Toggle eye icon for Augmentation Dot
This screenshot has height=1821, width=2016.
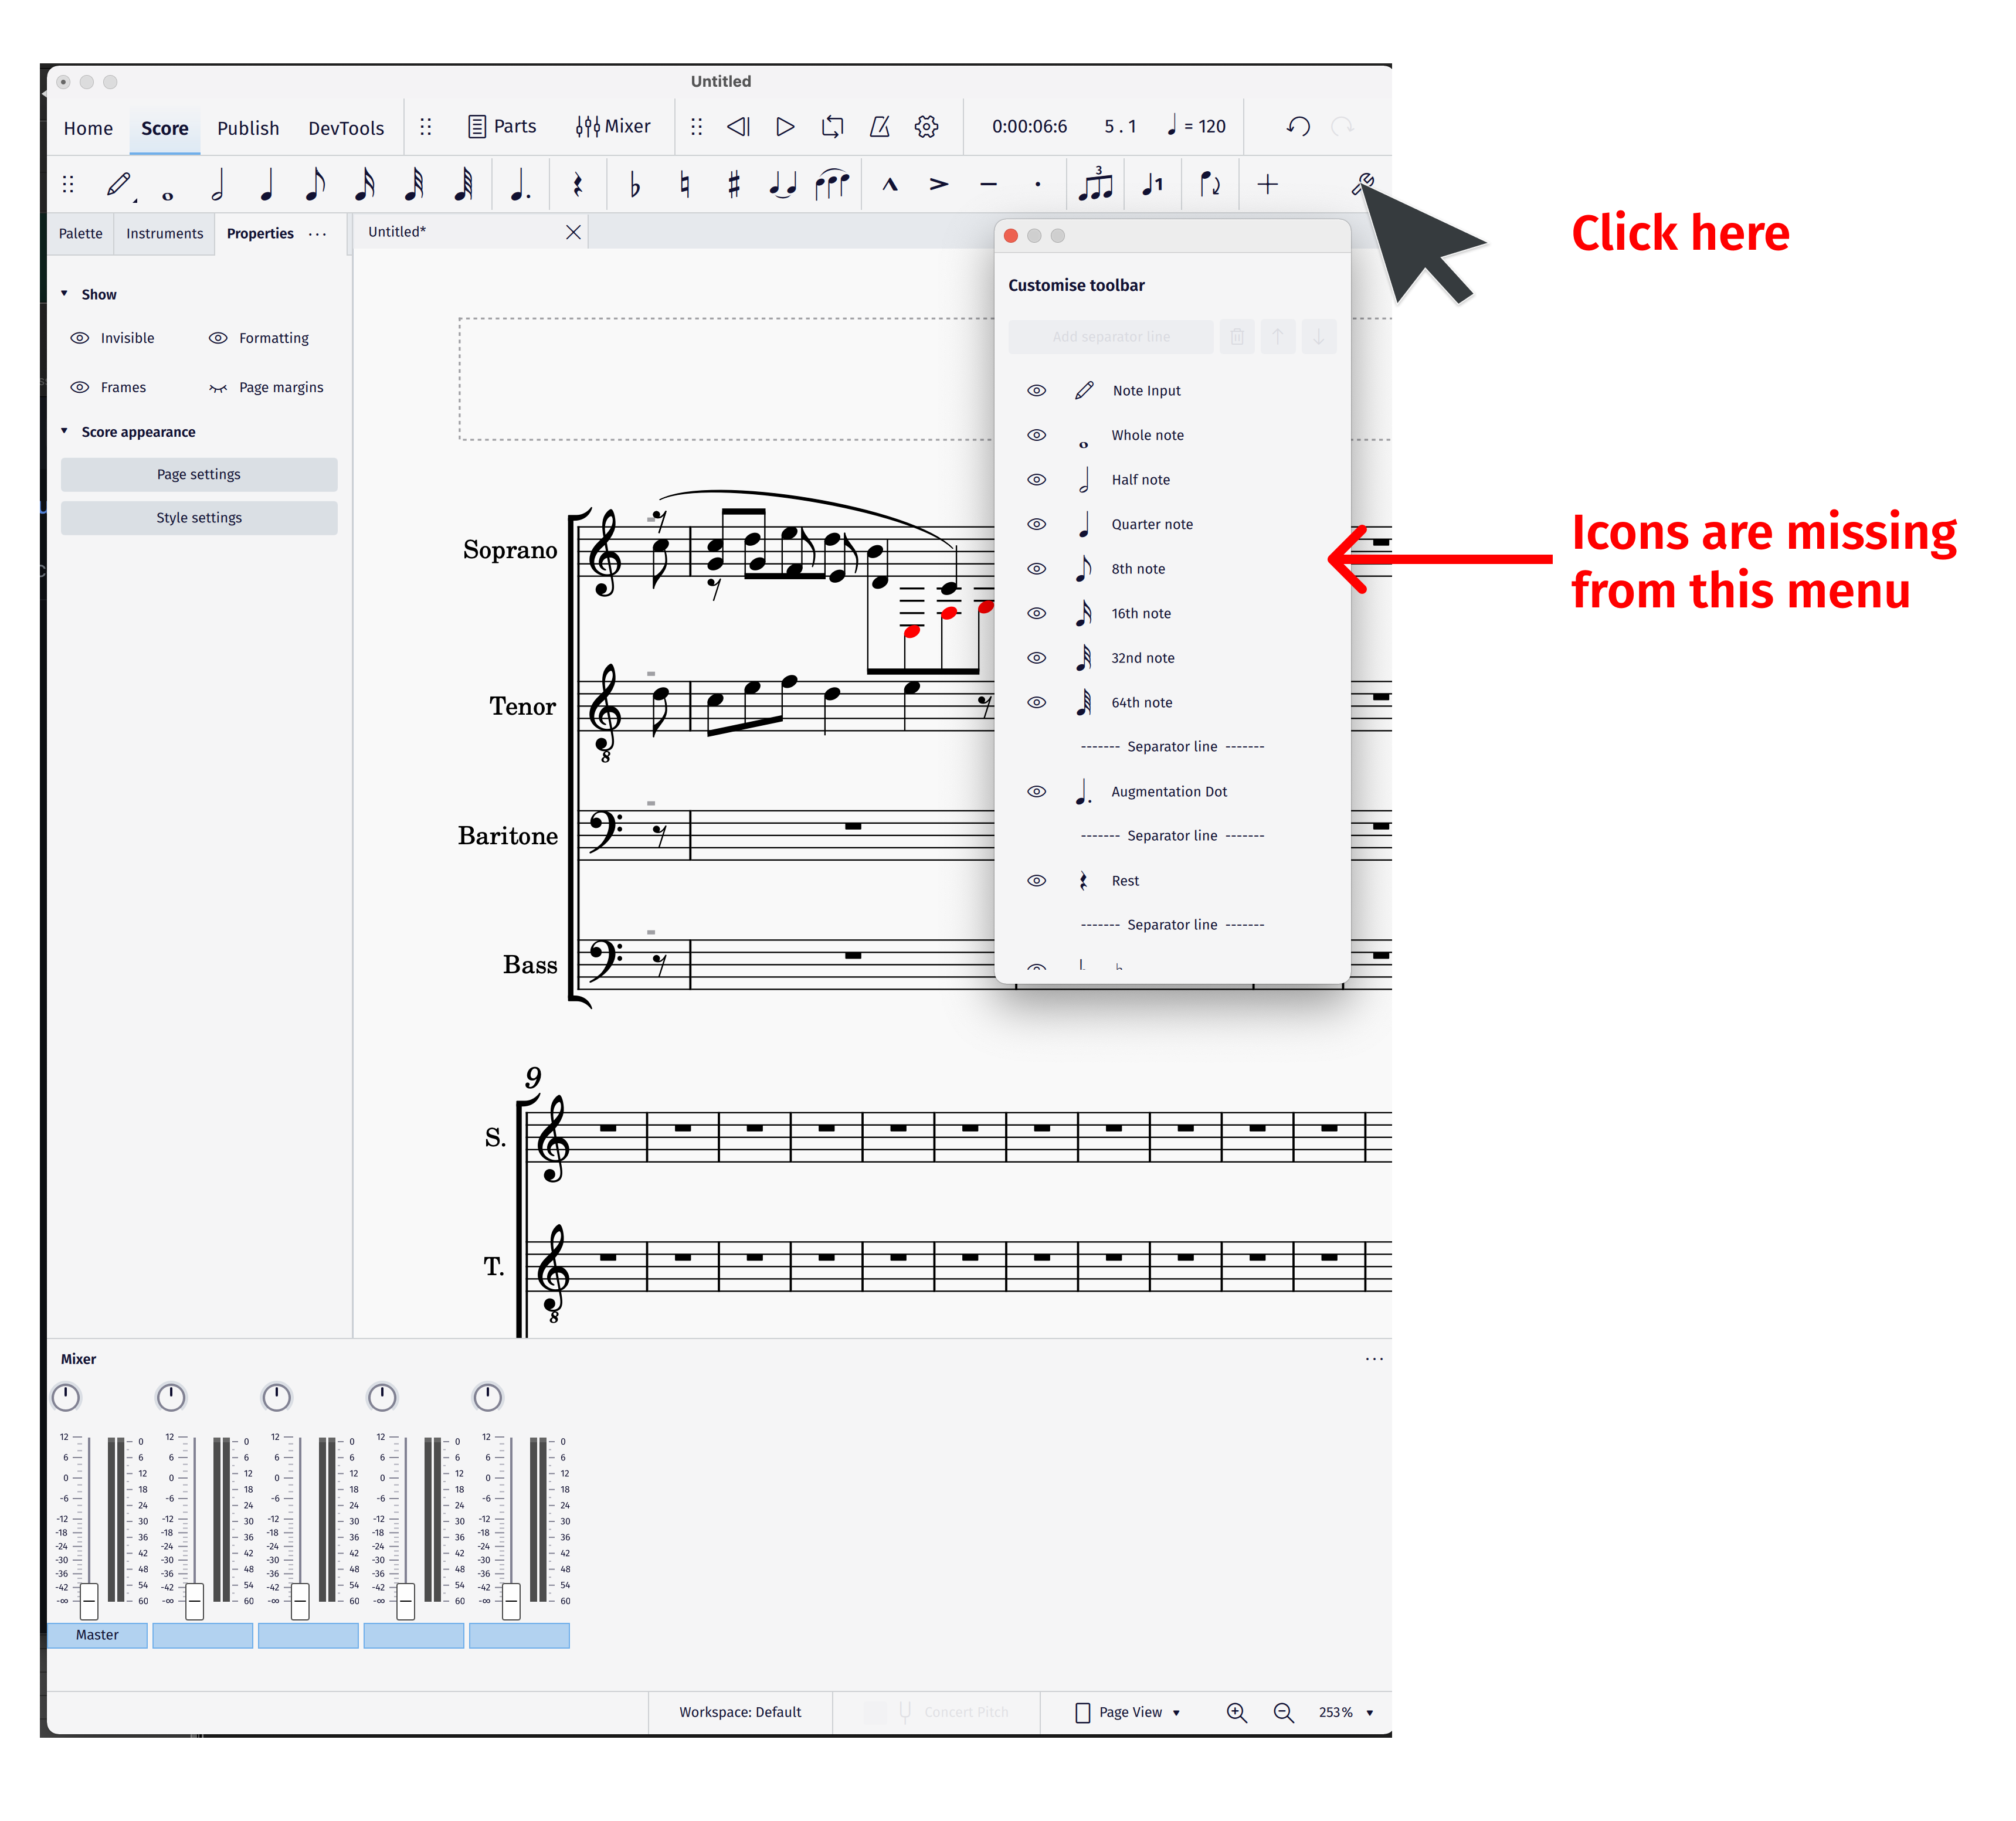point(1036,792)
